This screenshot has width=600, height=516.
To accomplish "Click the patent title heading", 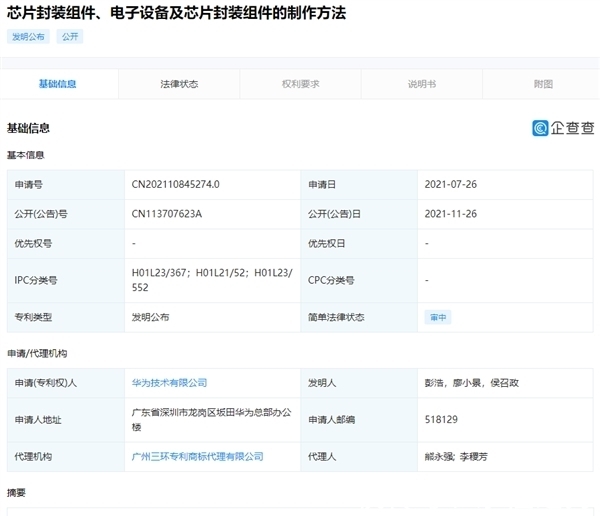I will click(176, 13).
